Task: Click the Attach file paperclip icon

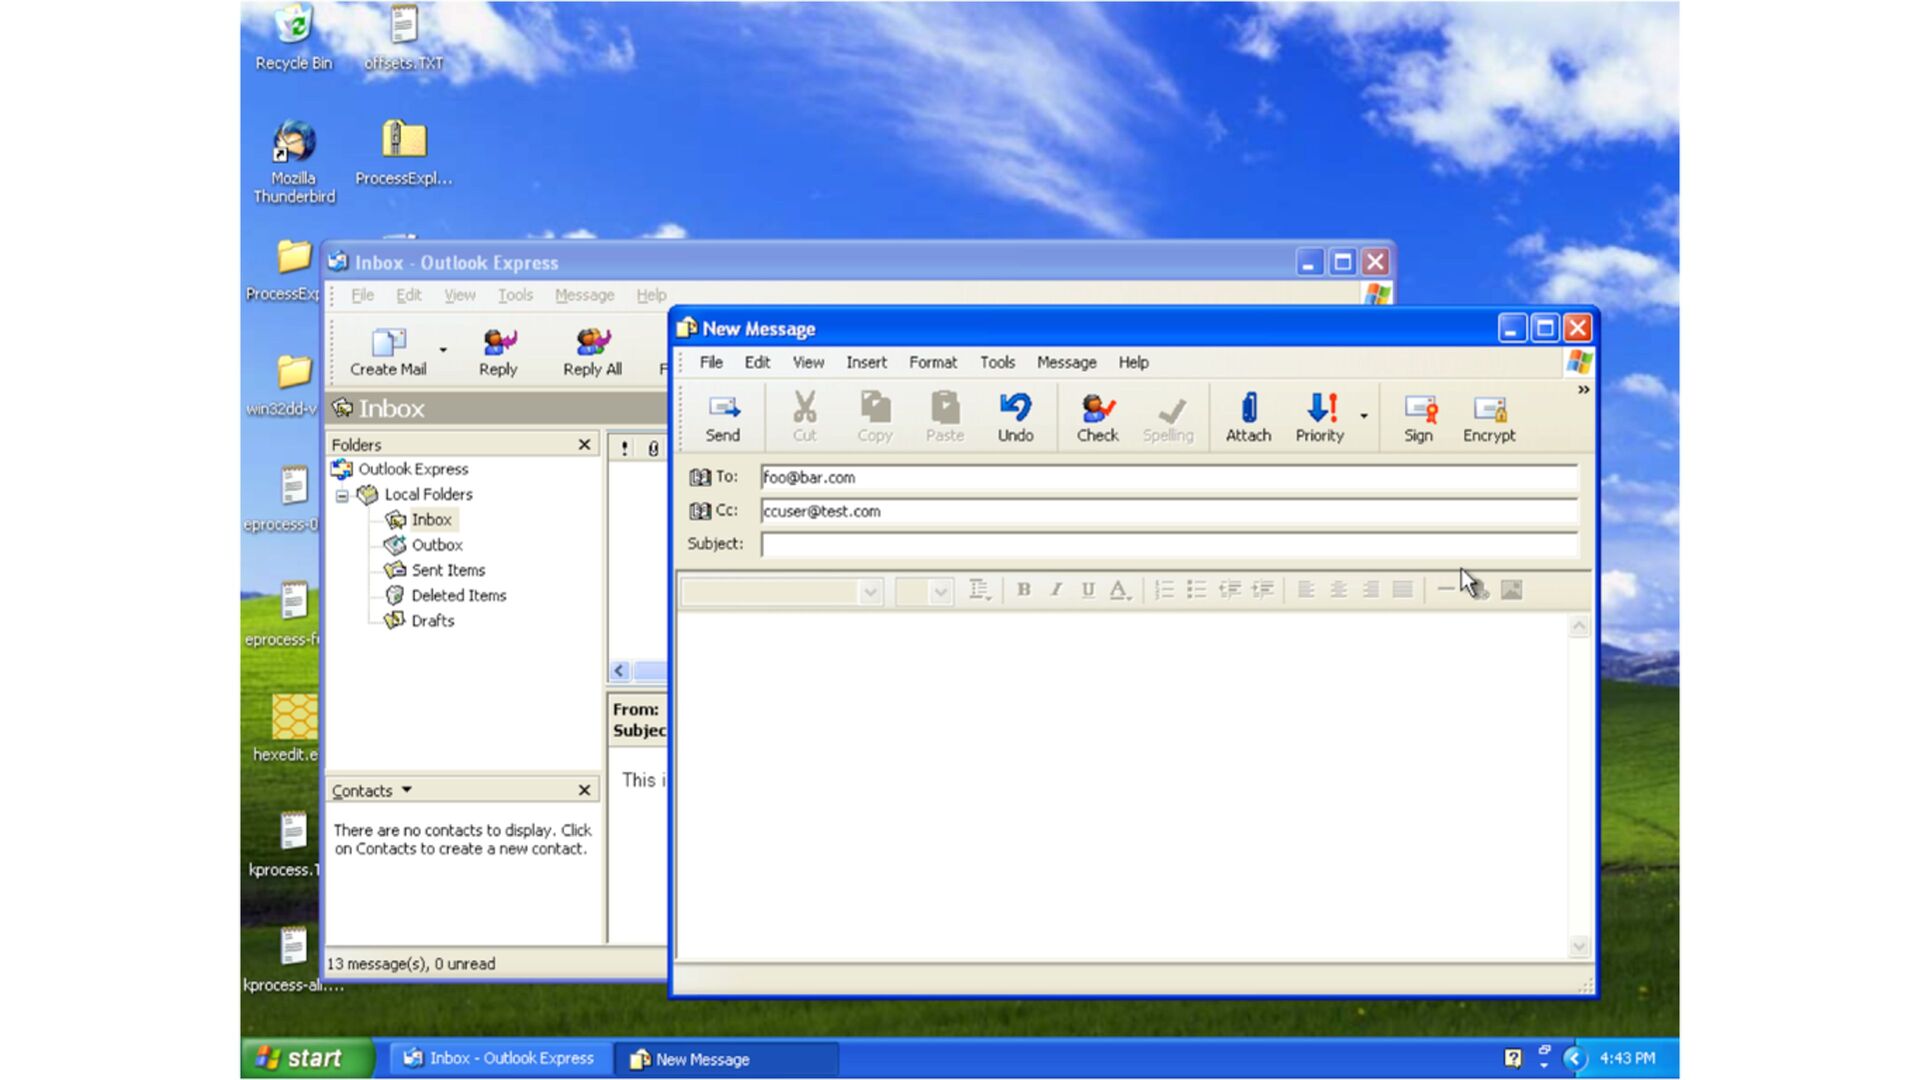Action: (1248, 416)
